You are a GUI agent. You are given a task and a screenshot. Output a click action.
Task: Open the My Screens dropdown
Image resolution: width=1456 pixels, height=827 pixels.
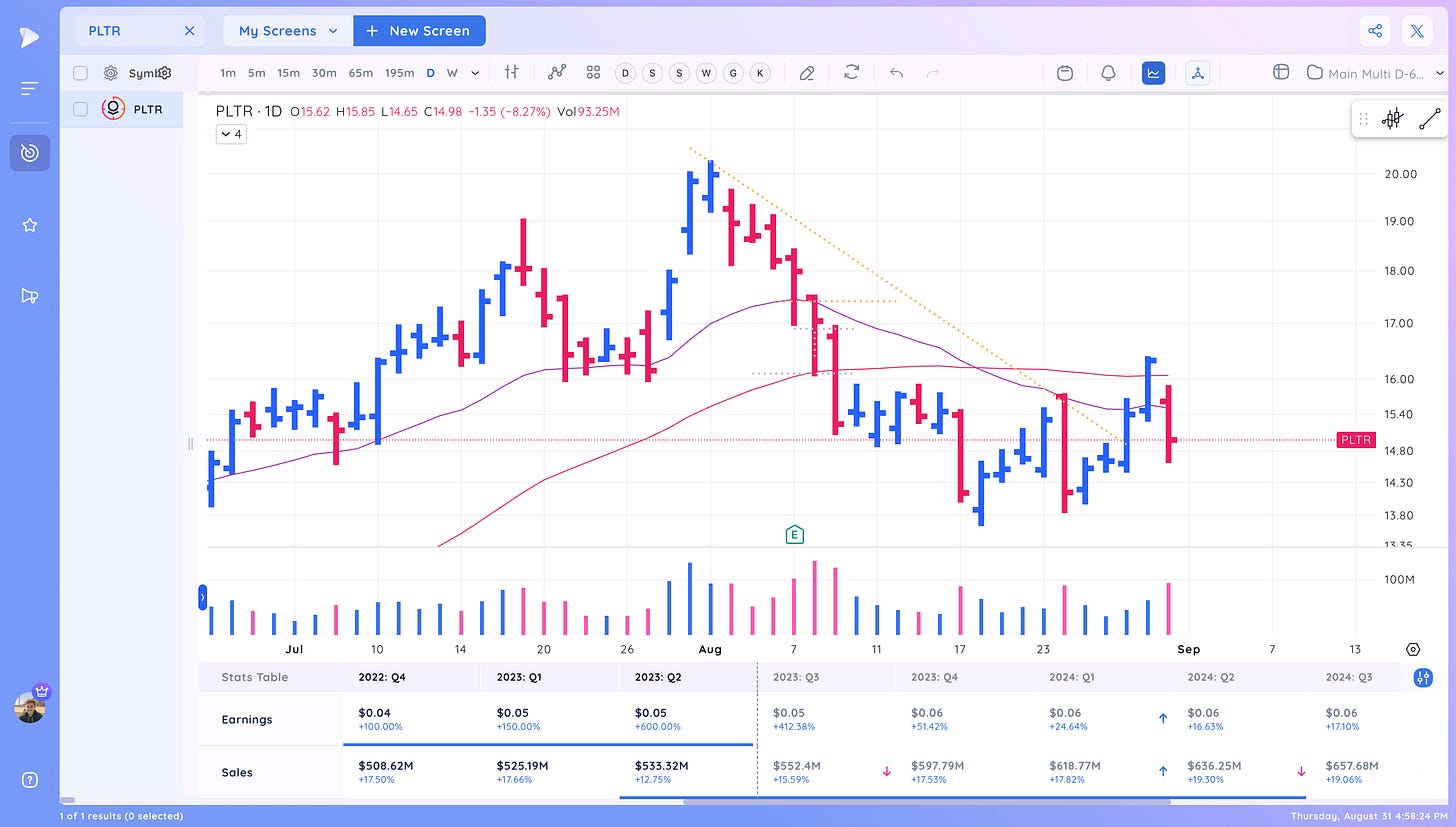point(288,31)
